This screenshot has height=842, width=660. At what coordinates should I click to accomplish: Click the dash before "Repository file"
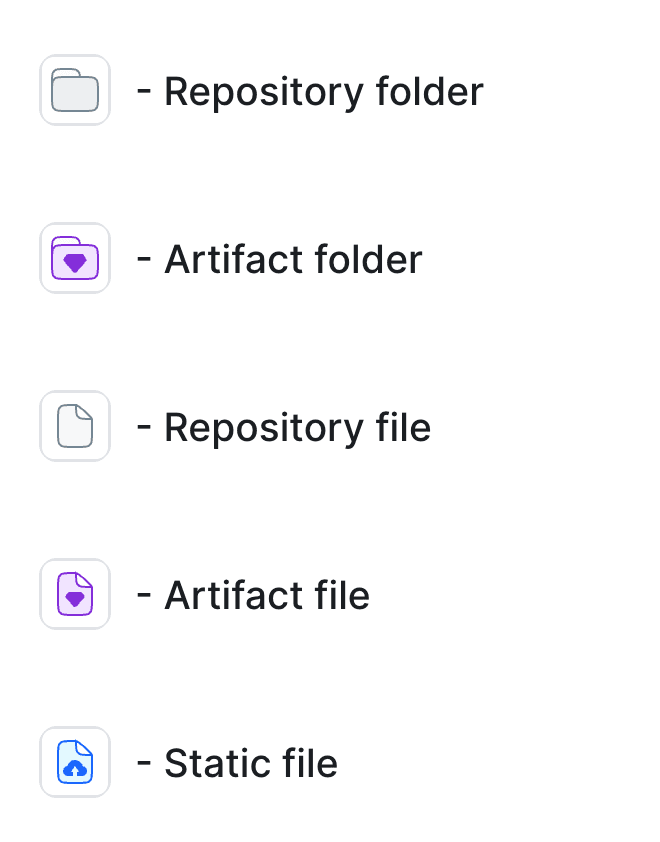click(145, 428)
